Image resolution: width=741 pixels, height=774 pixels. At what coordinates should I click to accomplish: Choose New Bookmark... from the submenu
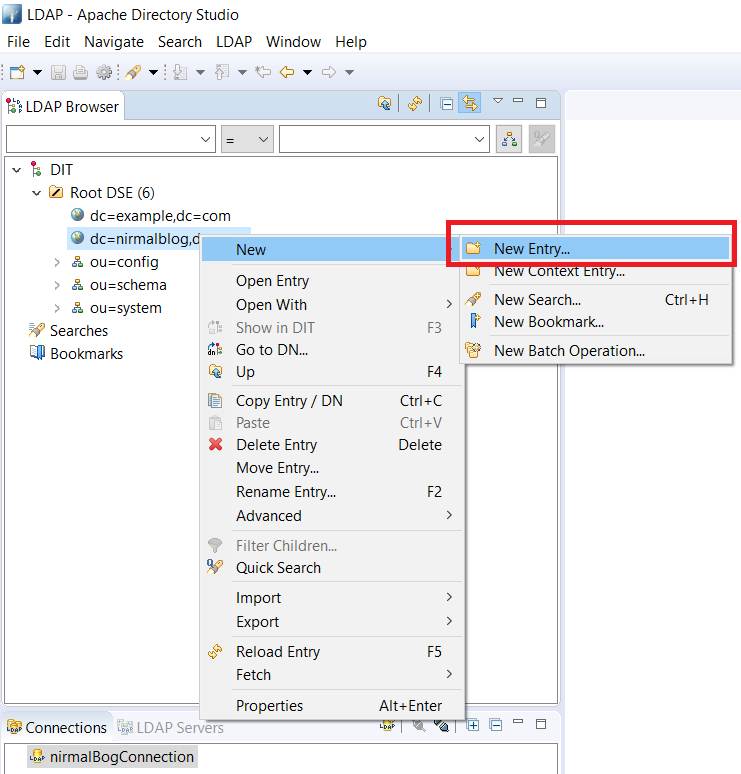[595, 322]
